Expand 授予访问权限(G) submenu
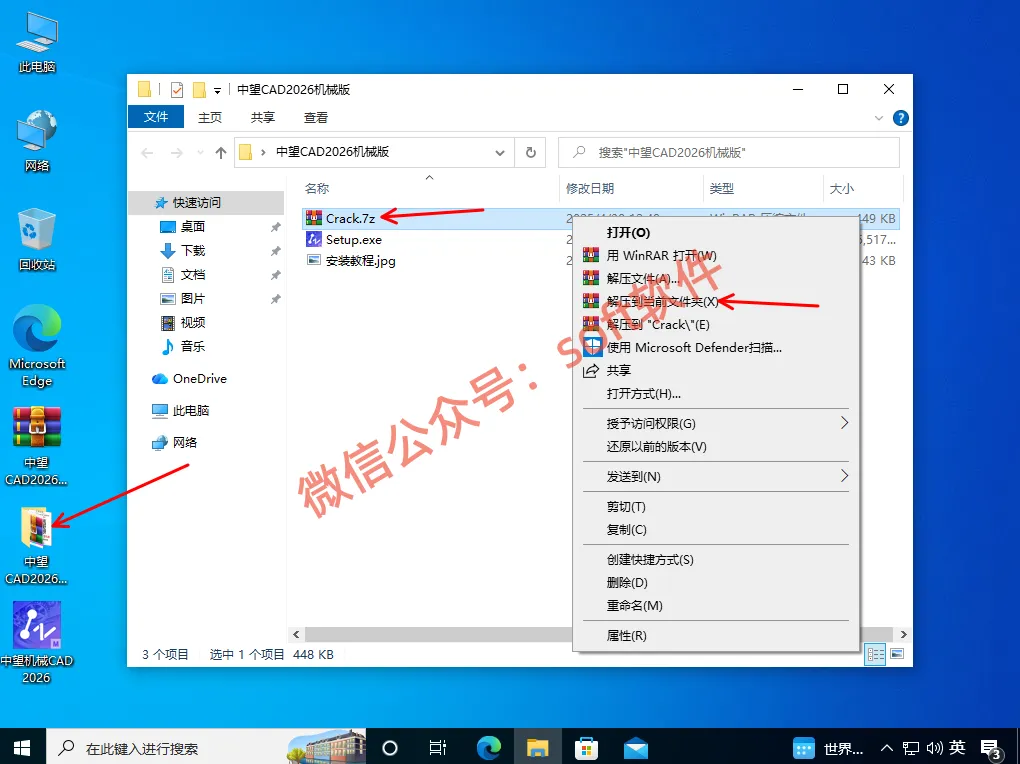Image resolution: width=1020 pixels, height=764 pixels. point(716,424)
